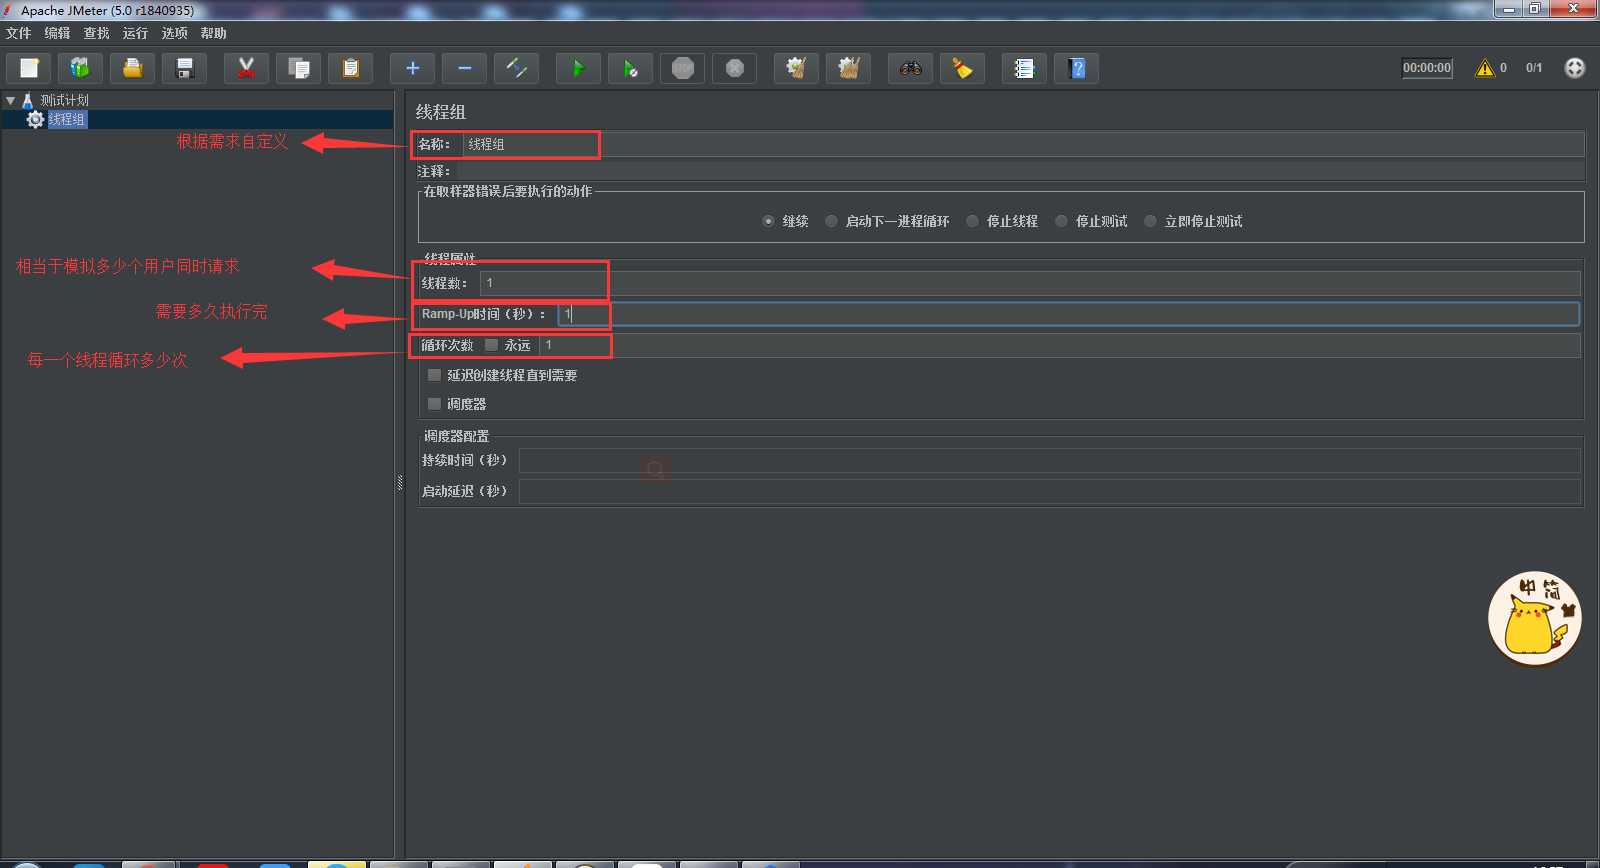This screenshot has width=1600, height=868.
Task: Cut the selected element
Action: (246, 68)
